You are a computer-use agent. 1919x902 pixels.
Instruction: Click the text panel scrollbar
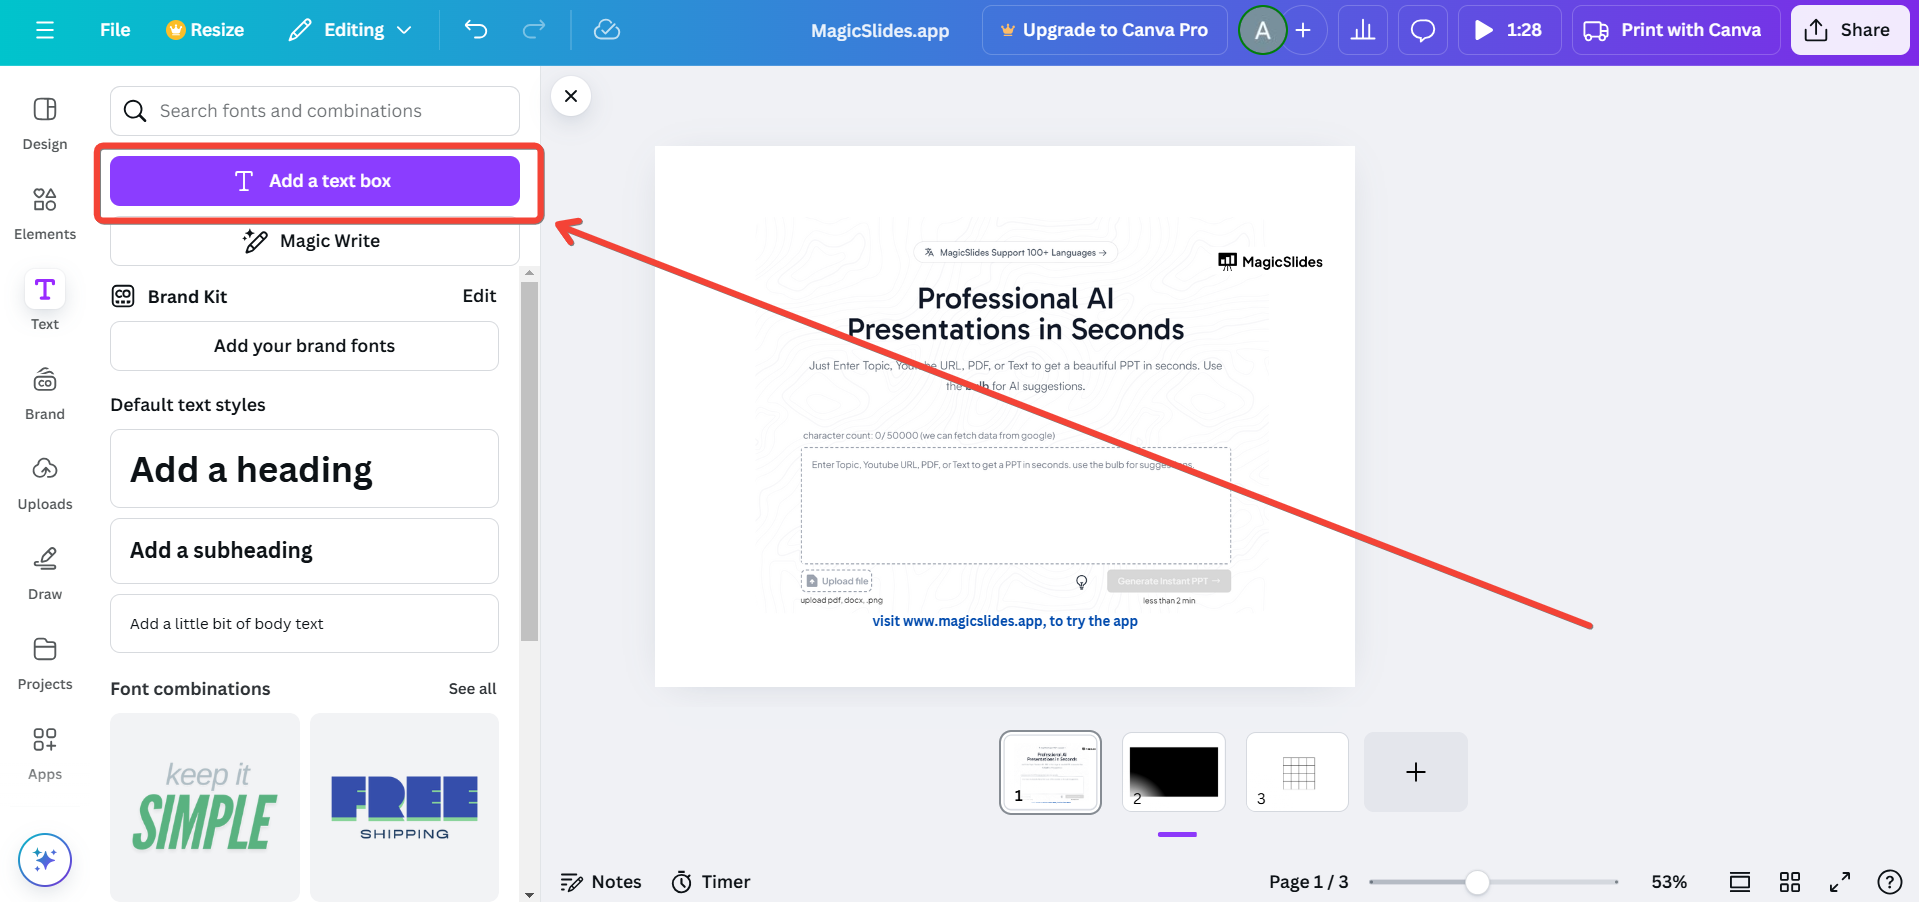[530, 461]
